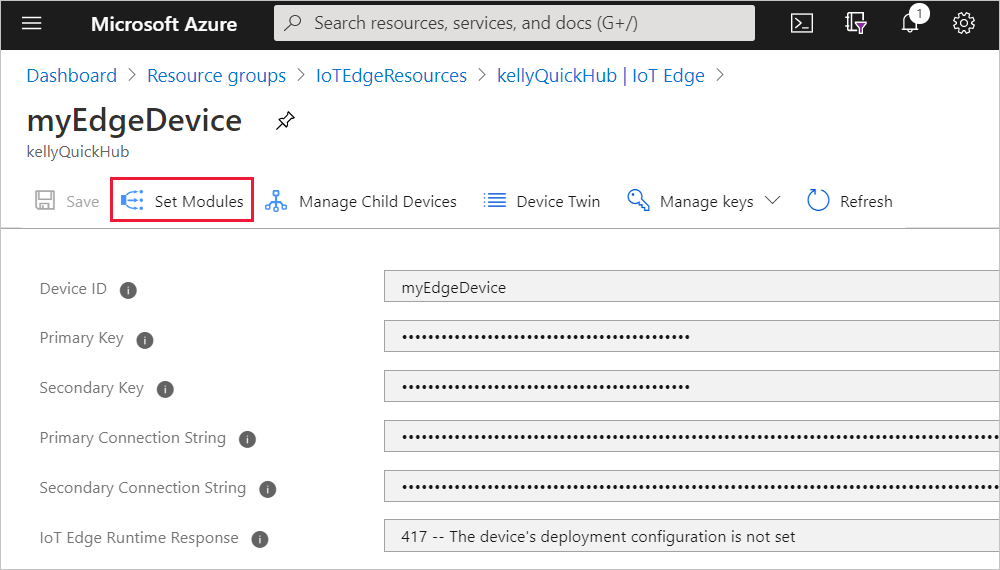
Task: Open the hamburger portal menu
Action: click(x=32, y=23)
